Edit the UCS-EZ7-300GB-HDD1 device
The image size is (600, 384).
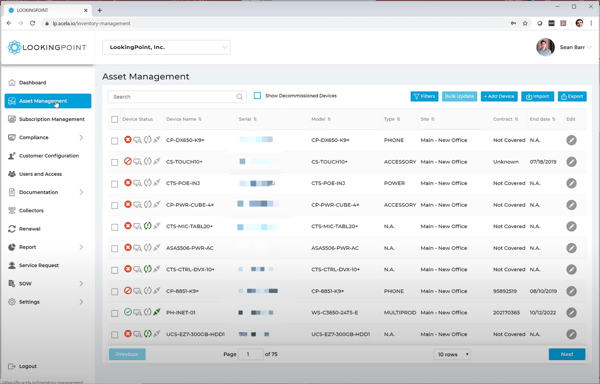click(x=571, y=334)
